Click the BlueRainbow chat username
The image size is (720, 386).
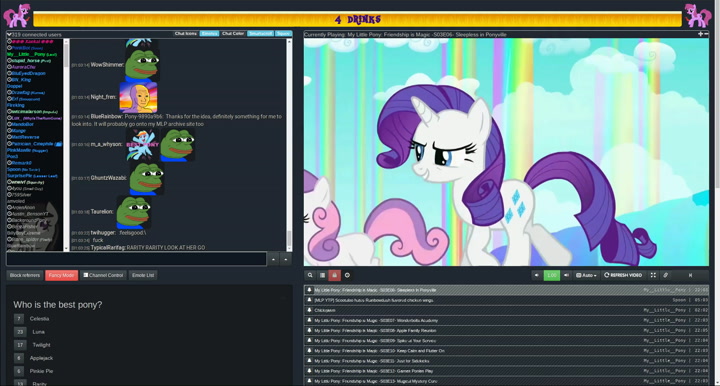point(107,117)
